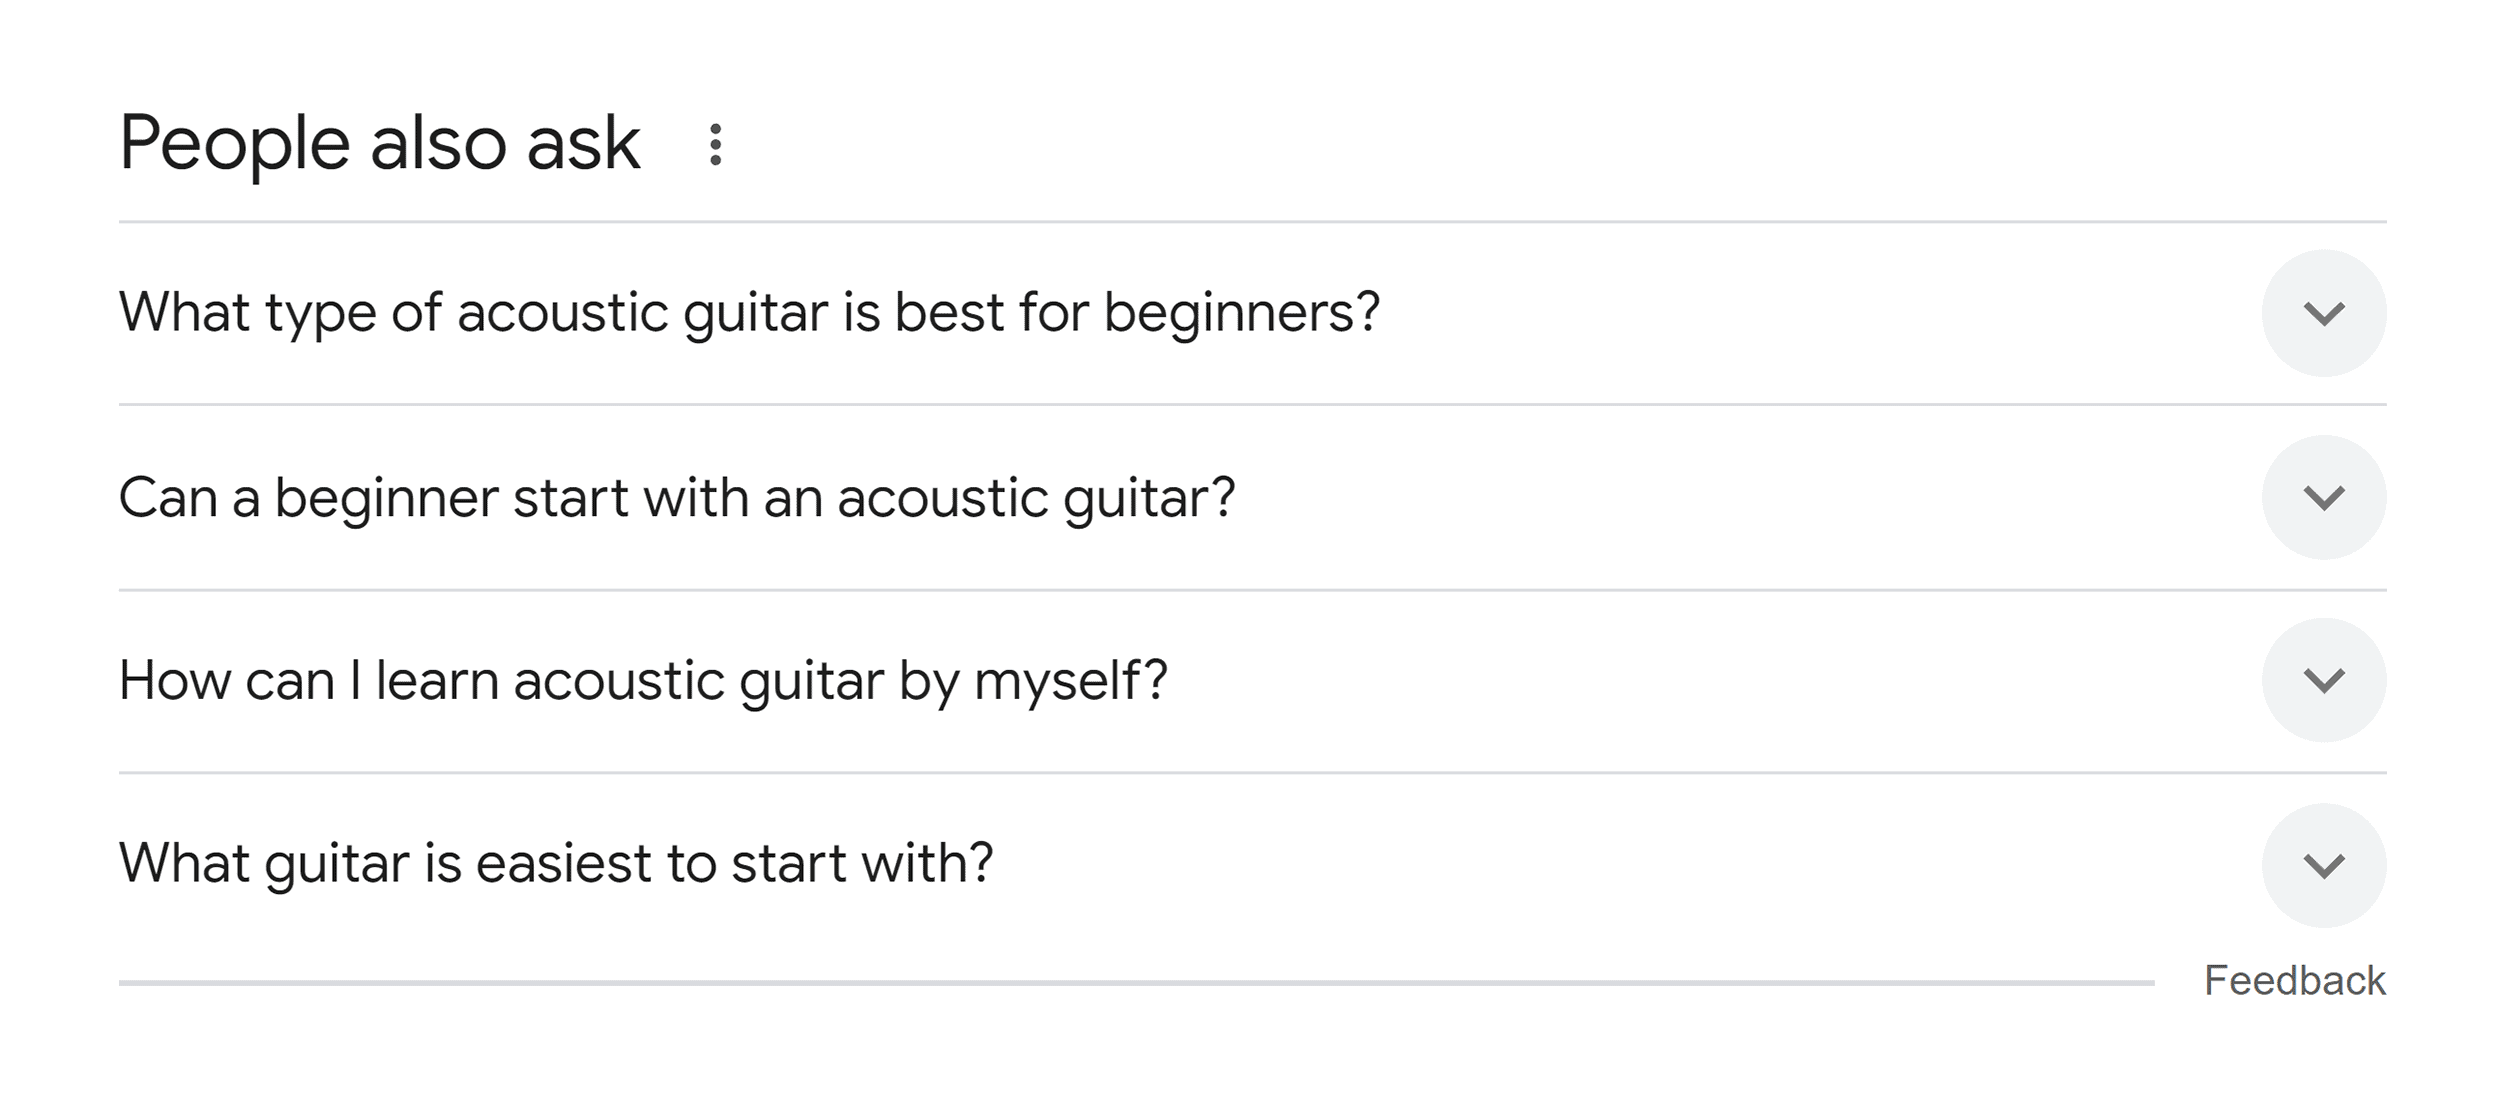Click the downward arrow on the second row
The width and height of the screenshot is (2500, 1102).
pos(2325,496)
